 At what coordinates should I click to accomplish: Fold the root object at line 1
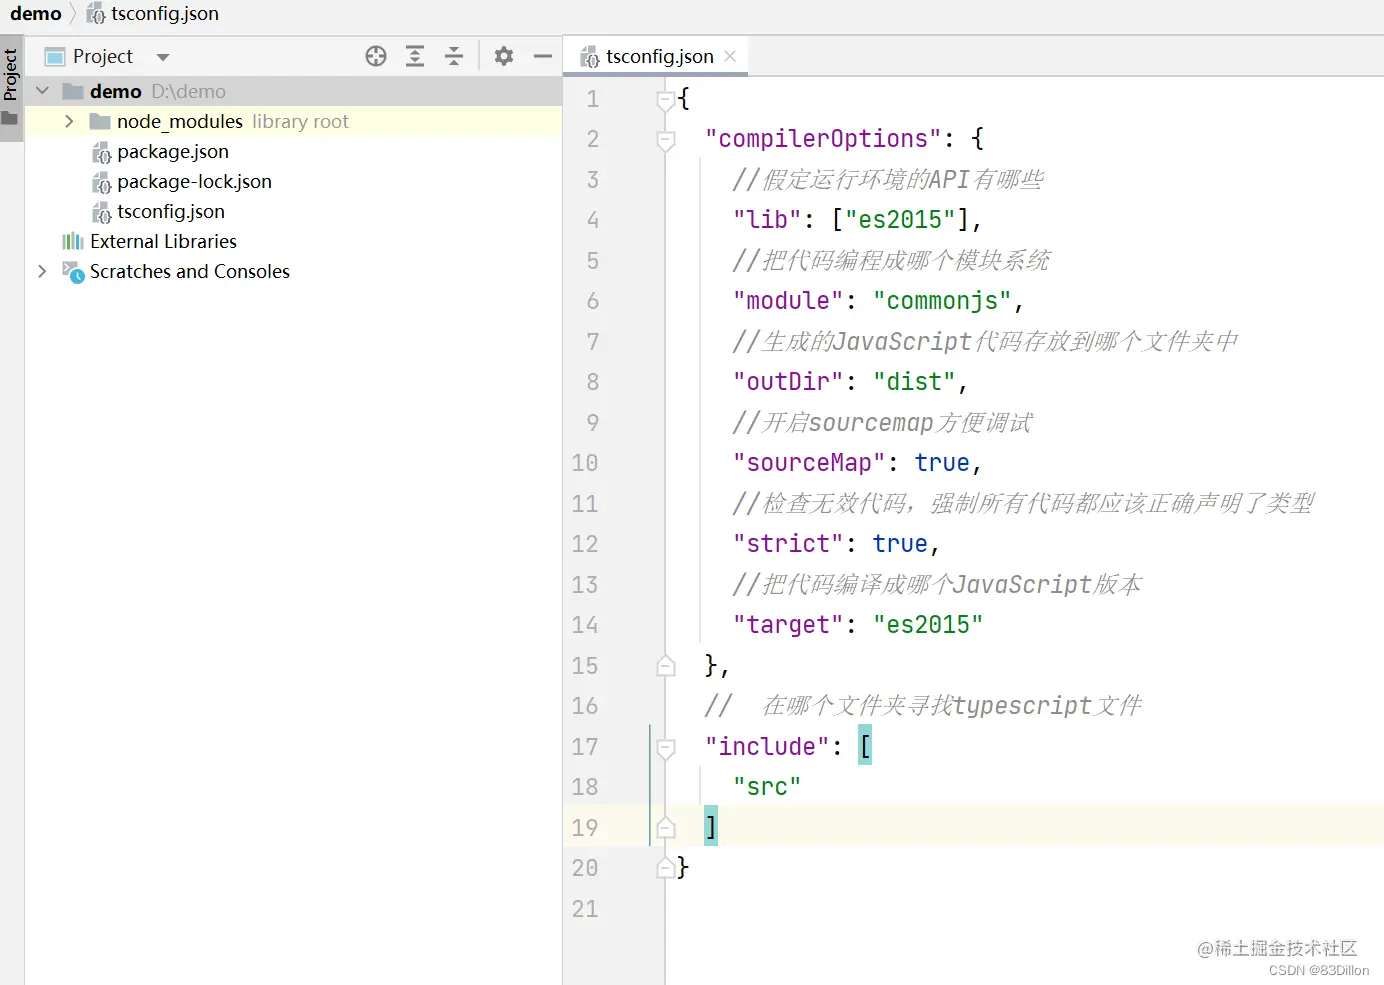click(665, 99)
